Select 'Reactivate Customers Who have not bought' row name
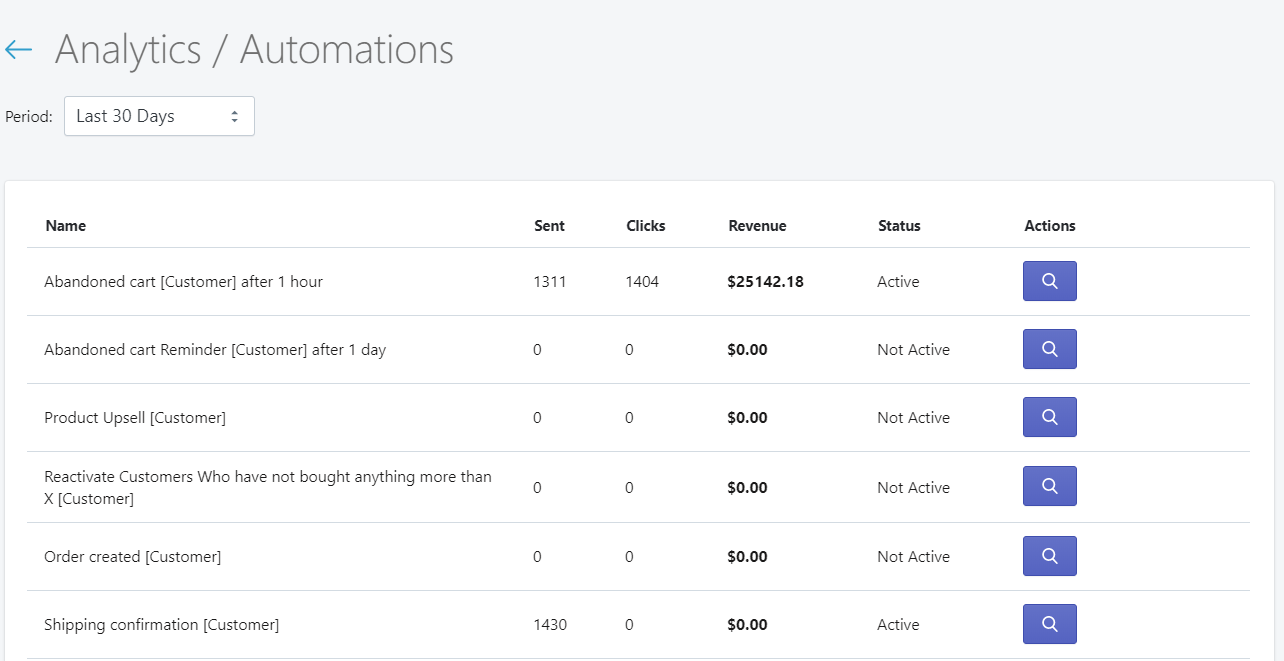The image size is (1284, 661). [x=268, y=487]
